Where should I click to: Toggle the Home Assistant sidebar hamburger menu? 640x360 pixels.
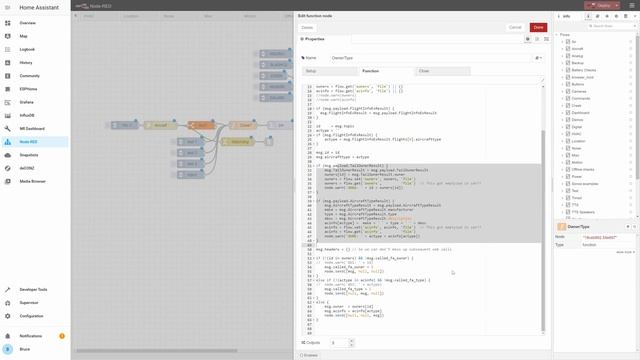(7, 7)
